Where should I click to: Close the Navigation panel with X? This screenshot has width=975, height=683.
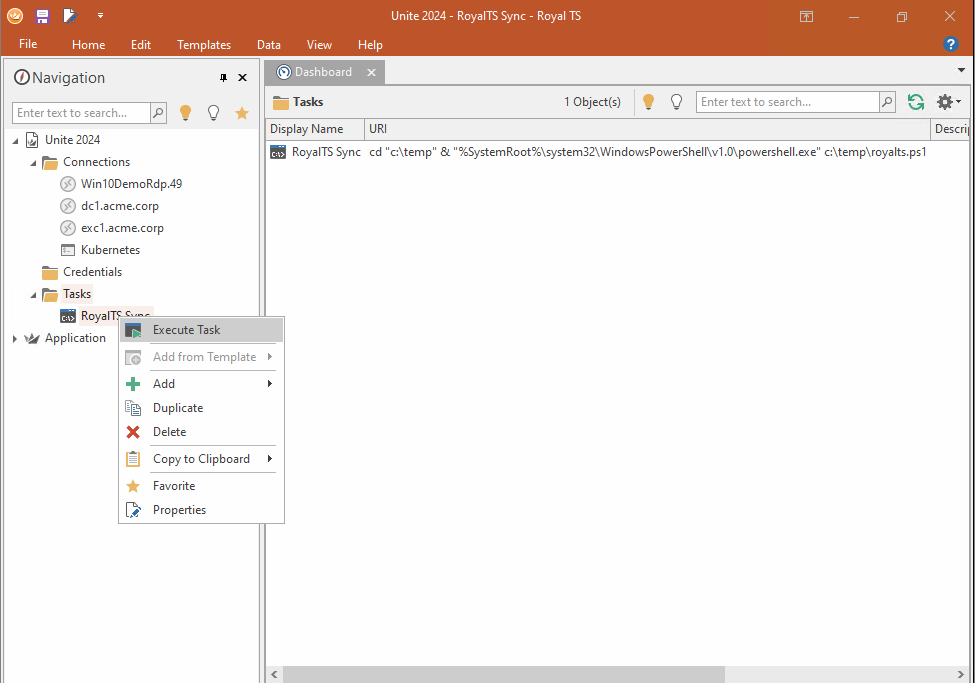coord(242,78)
